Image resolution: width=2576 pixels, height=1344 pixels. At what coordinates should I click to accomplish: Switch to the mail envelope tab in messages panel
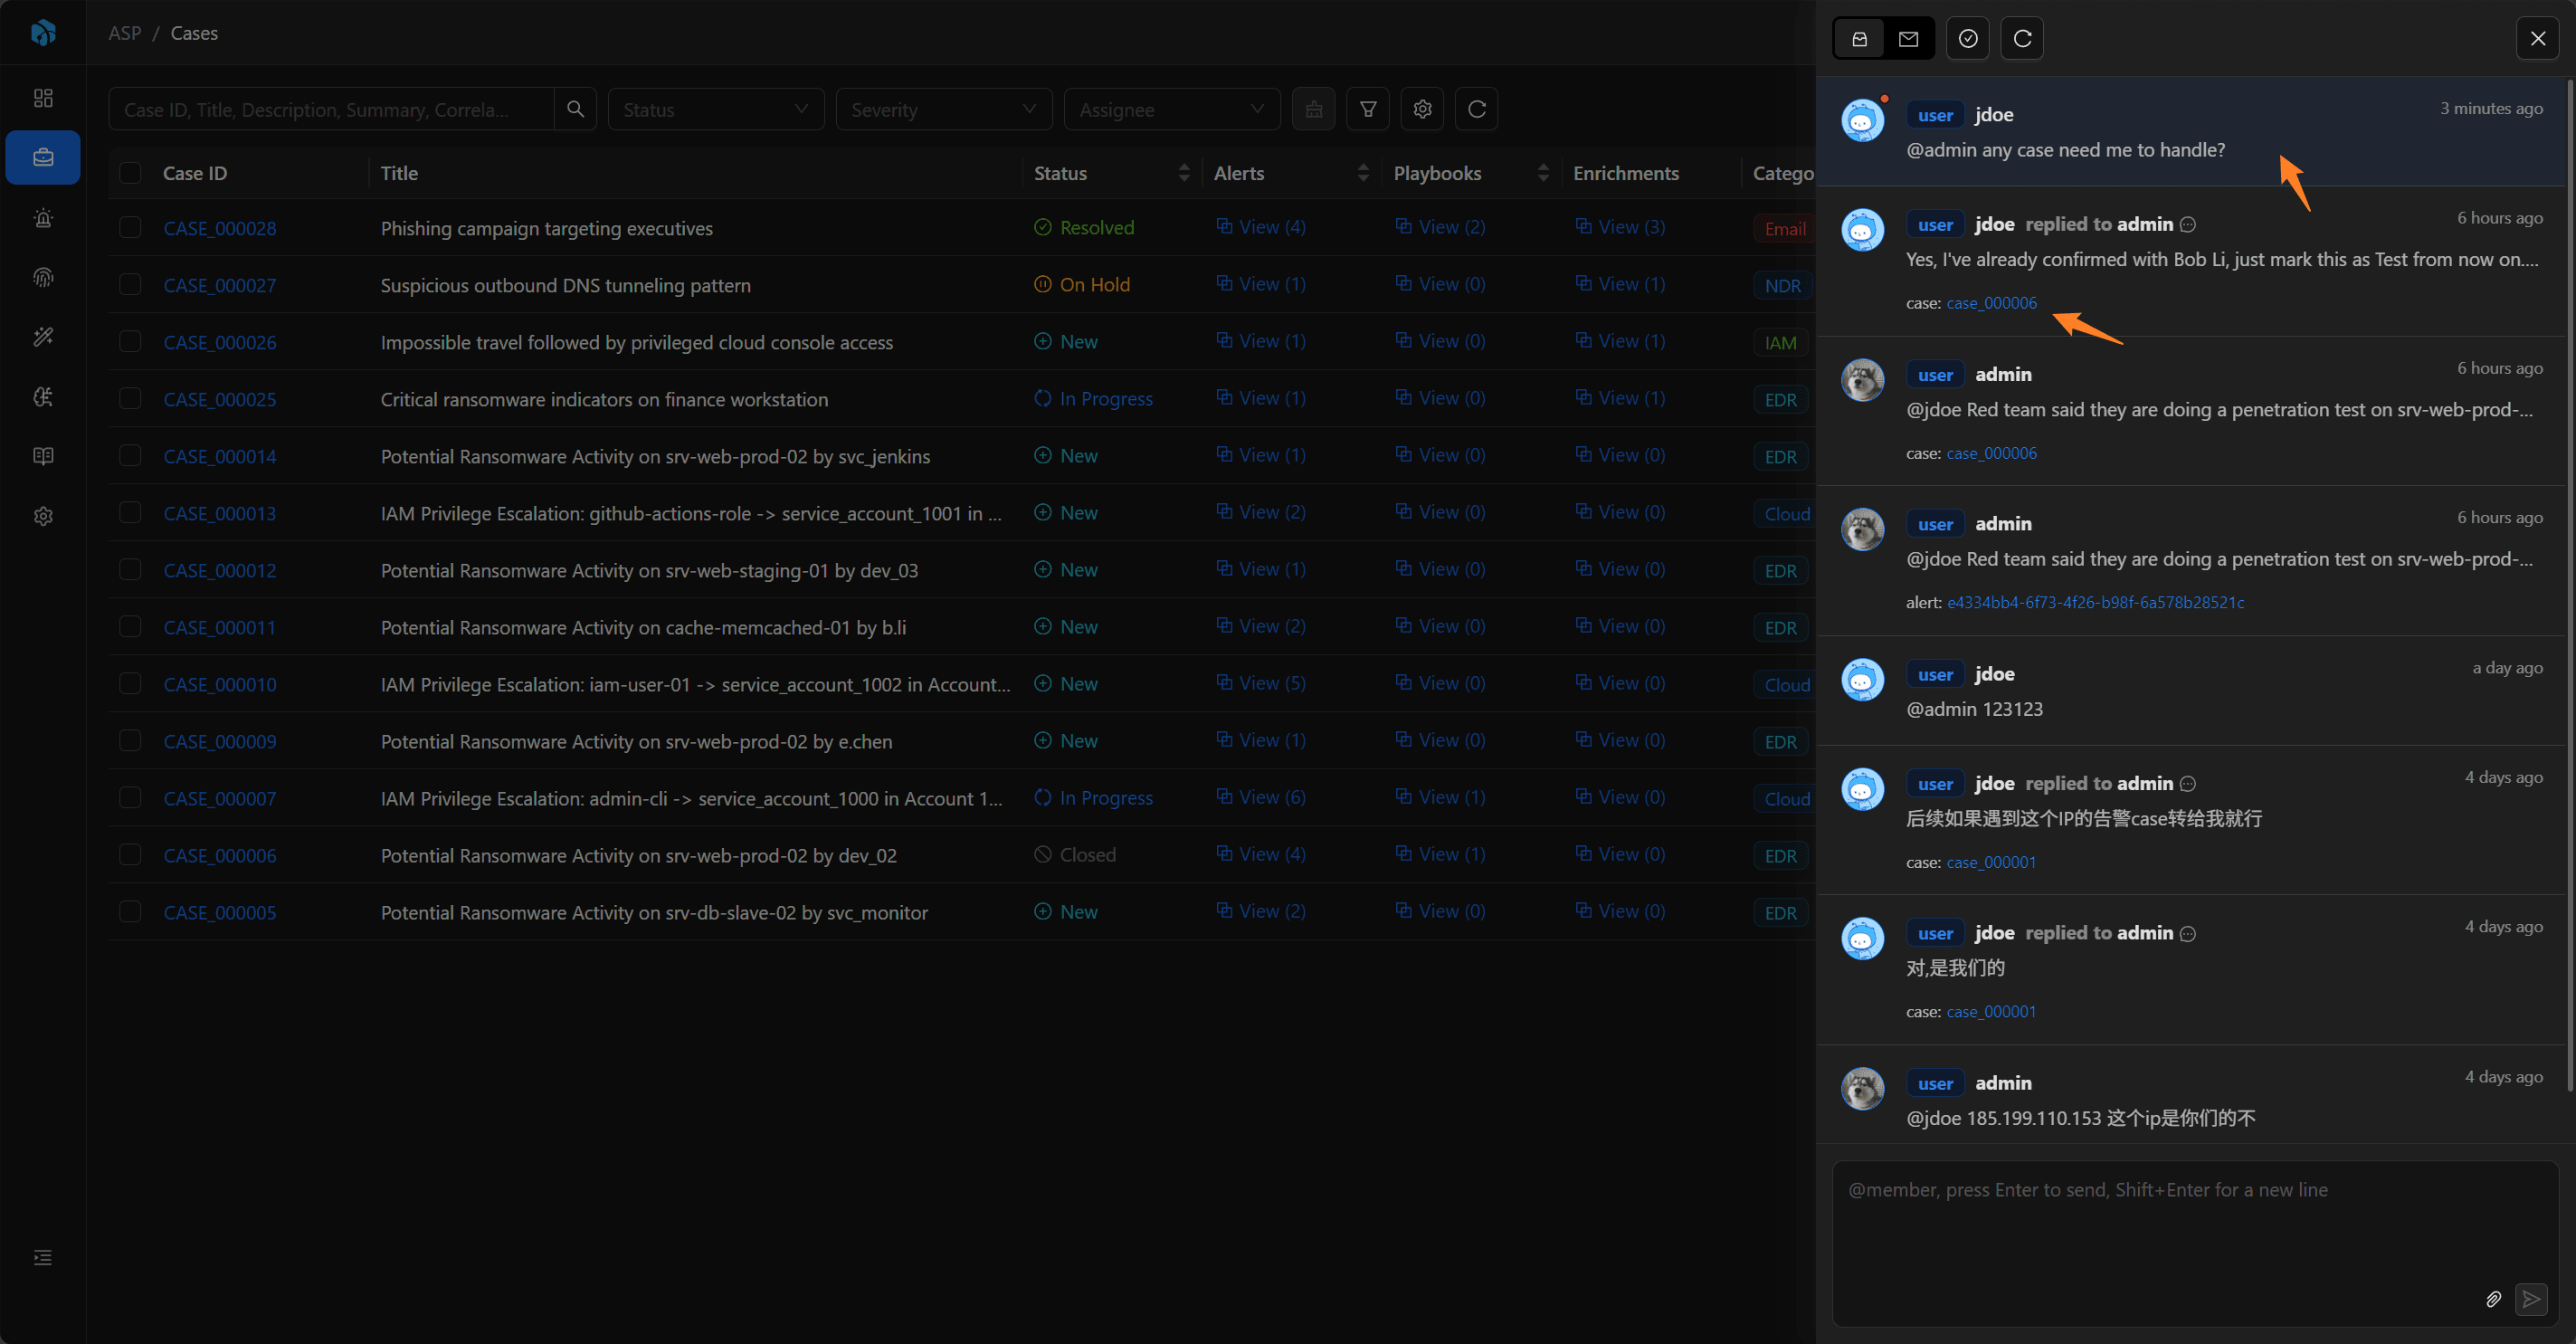(x=1908, y=38)
